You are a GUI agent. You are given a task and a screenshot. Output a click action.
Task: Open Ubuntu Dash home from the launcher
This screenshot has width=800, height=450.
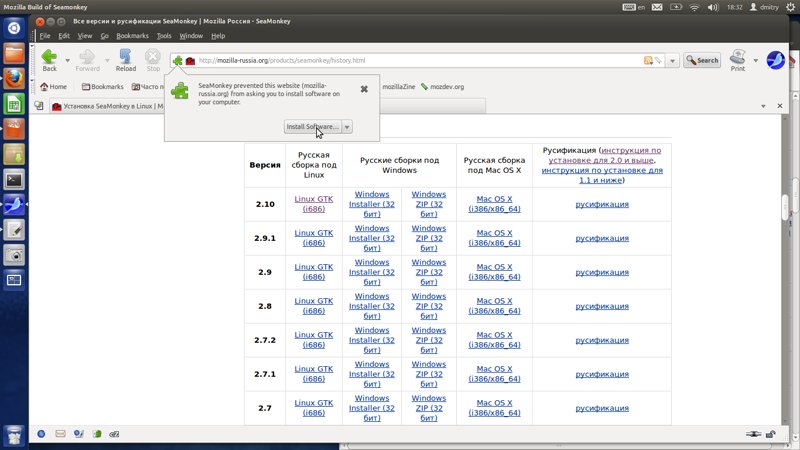tap(14, 28)
